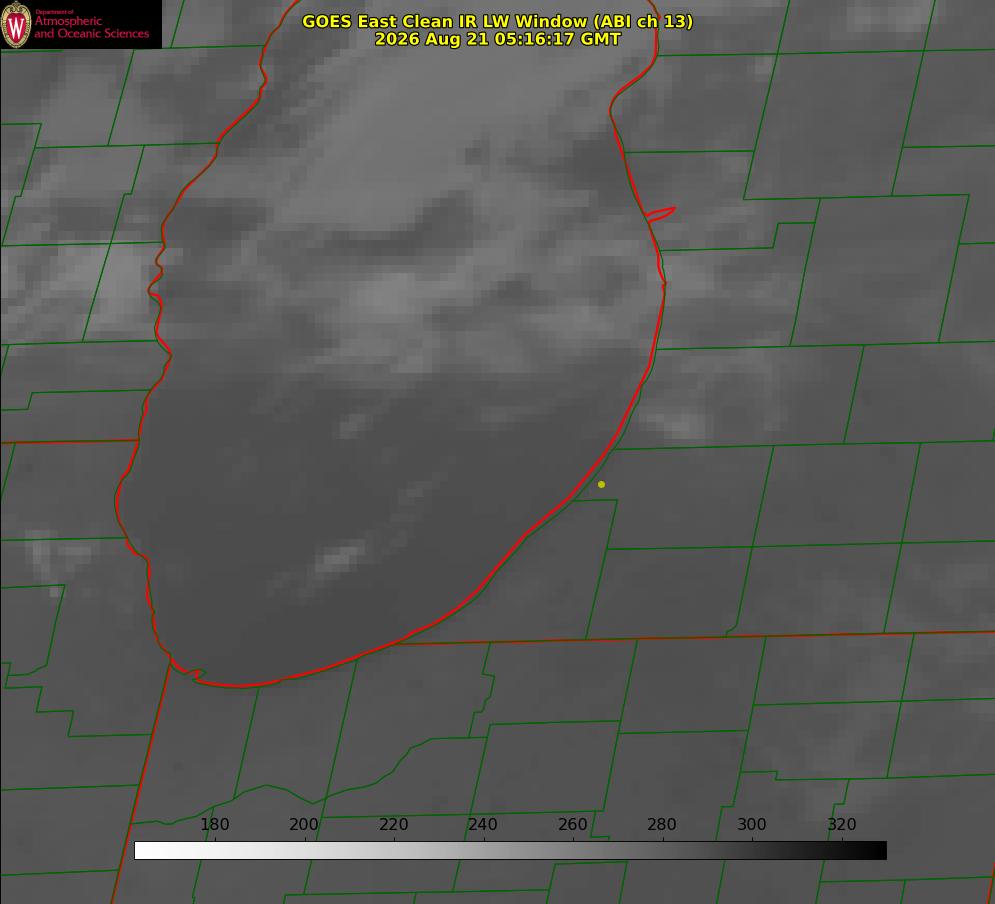
Task: Click the GOES East Clean IR title
Action: click(497, 21)
